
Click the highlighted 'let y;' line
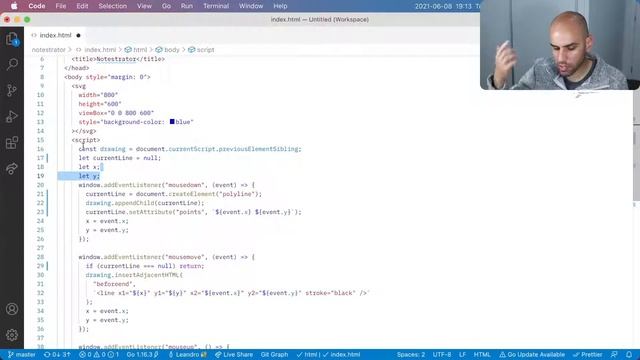click(89, 176)
